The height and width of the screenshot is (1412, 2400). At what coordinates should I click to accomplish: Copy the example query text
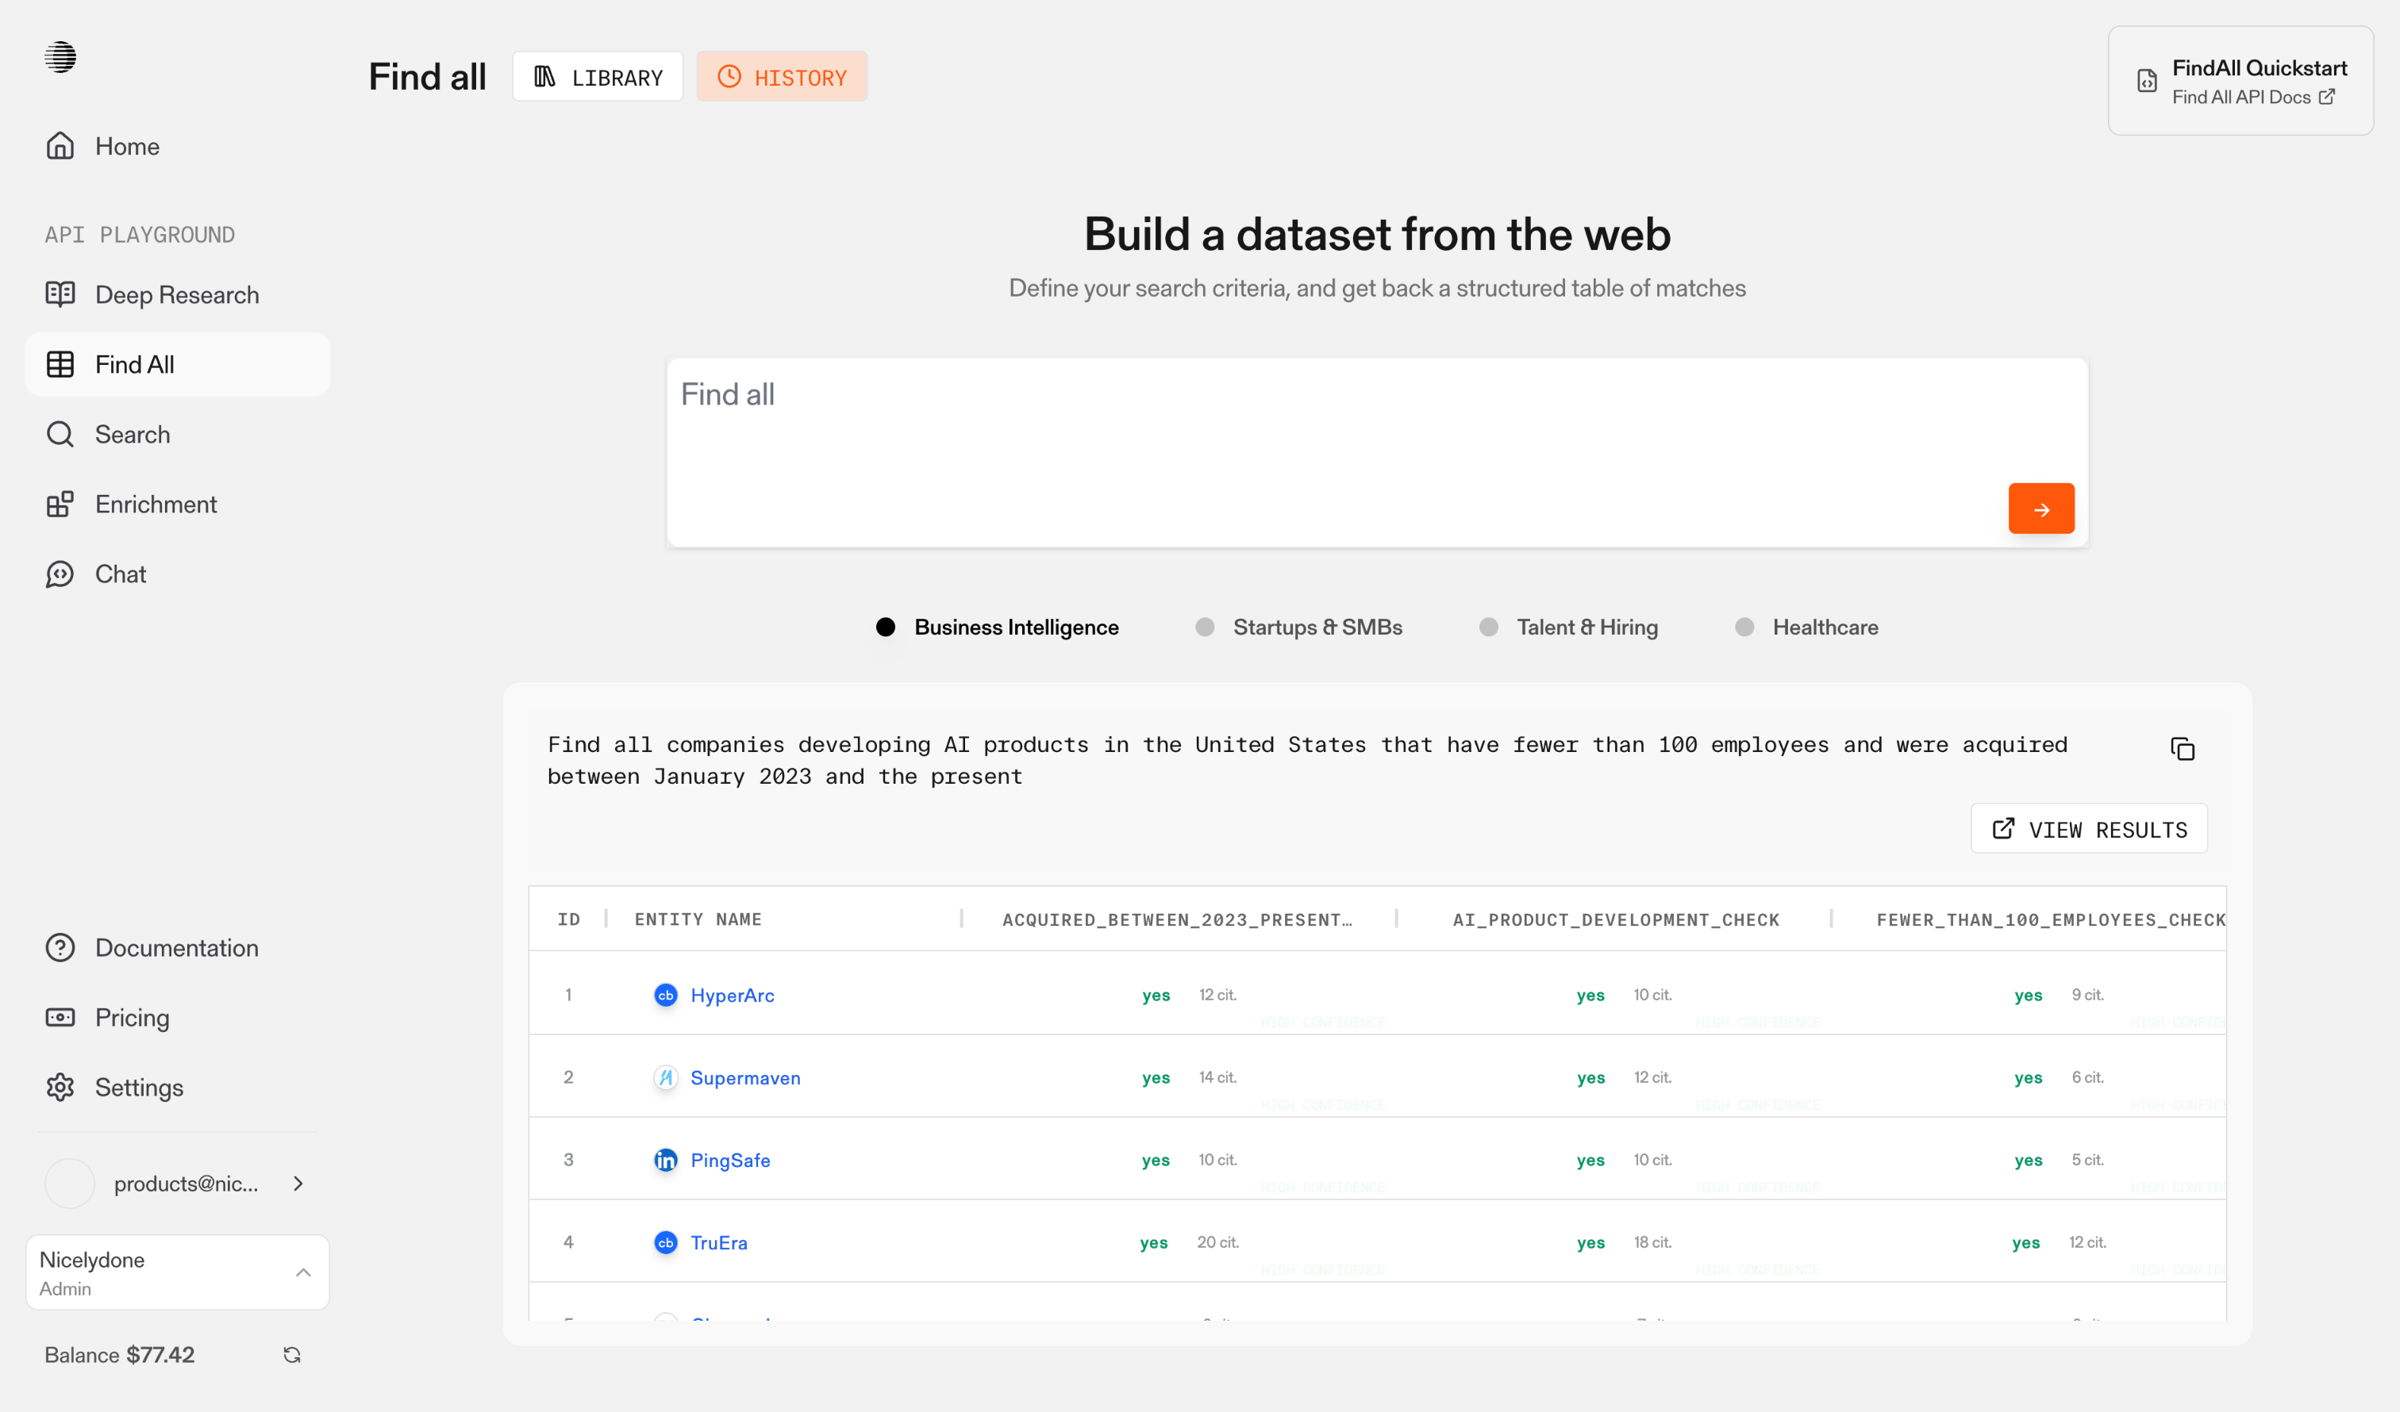2183,749
